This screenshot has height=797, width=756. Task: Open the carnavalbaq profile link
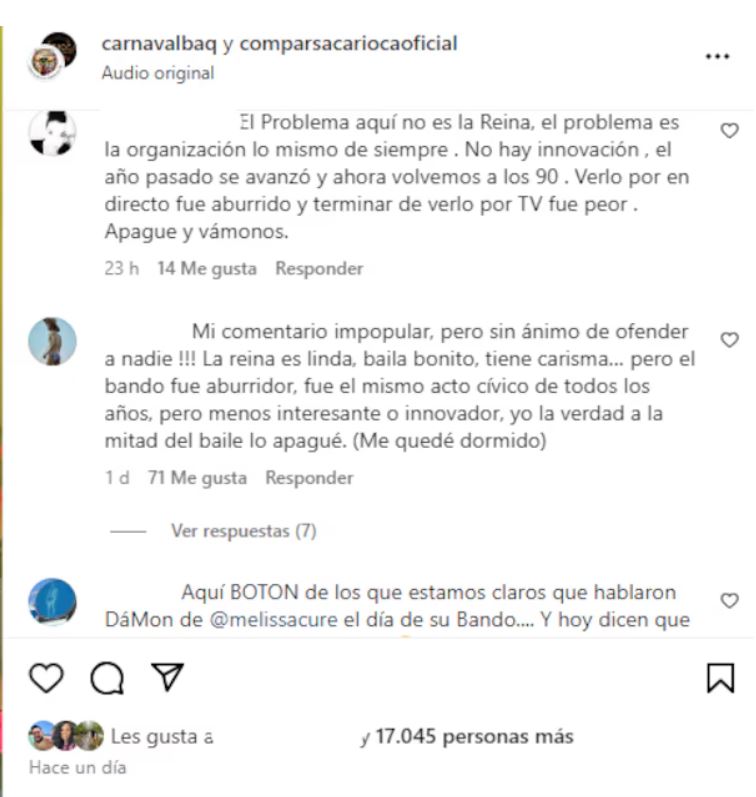click(159, 43)
